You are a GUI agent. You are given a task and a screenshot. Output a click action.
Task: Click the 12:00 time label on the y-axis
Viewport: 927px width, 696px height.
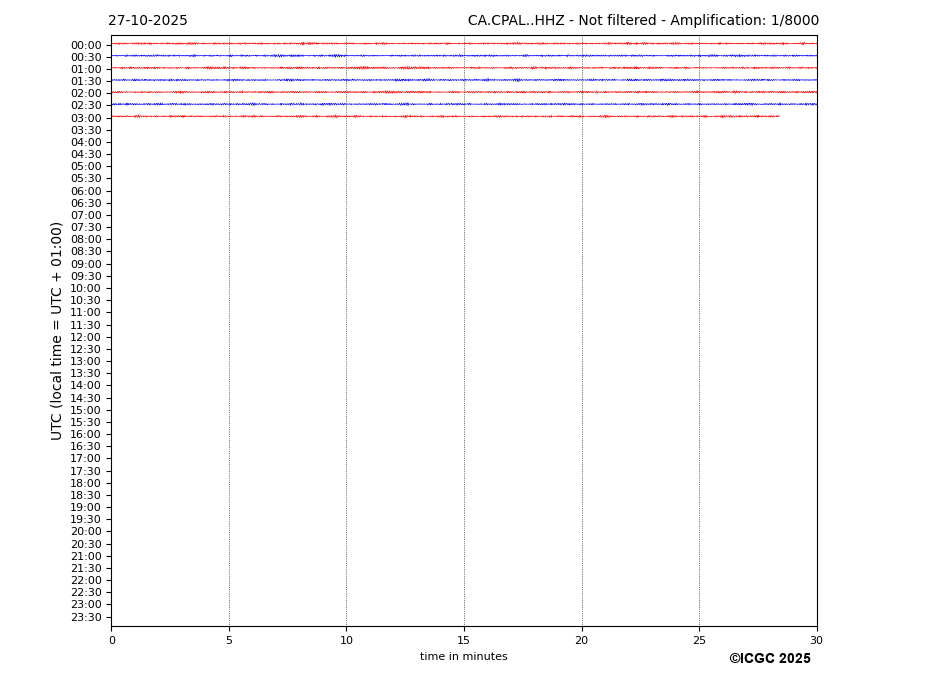[x=85, y=337]
